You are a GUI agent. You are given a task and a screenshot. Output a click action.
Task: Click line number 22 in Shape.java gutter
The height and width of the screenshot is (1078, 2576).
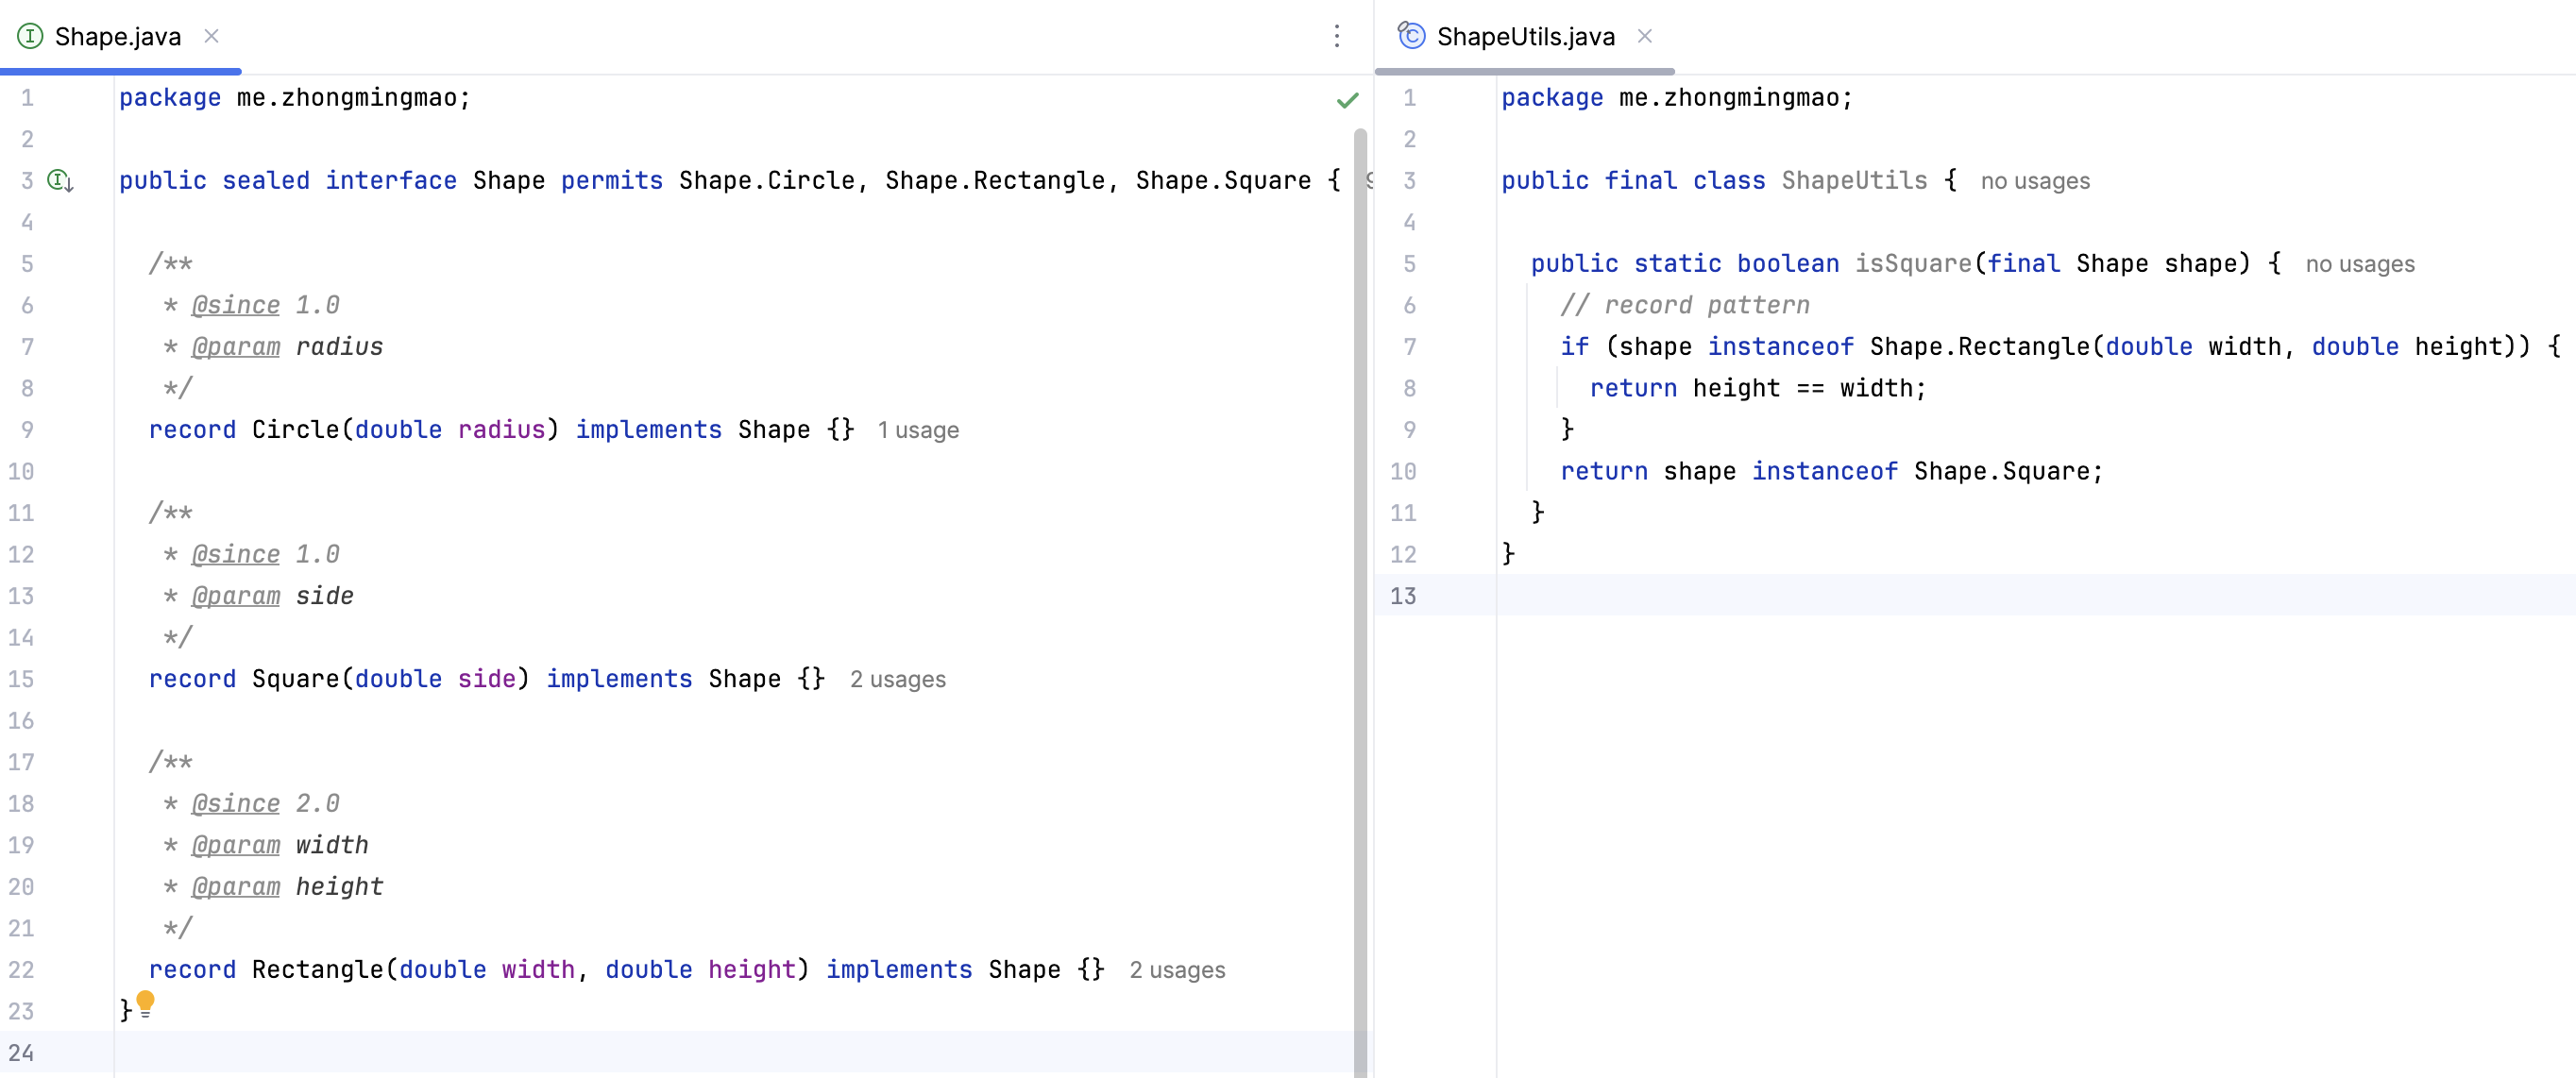pyautogui.click(x=22, y=970)
